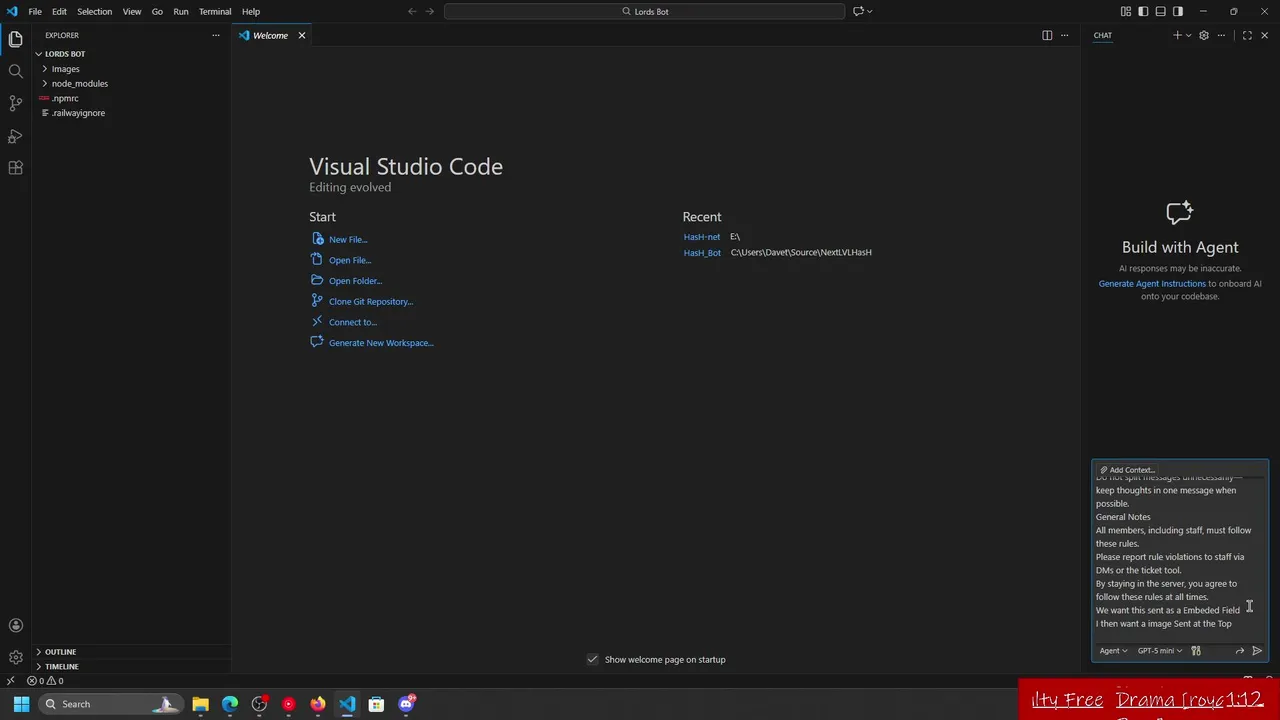
Task: Click Add Context button in chat
Action: pos(1127,470)
